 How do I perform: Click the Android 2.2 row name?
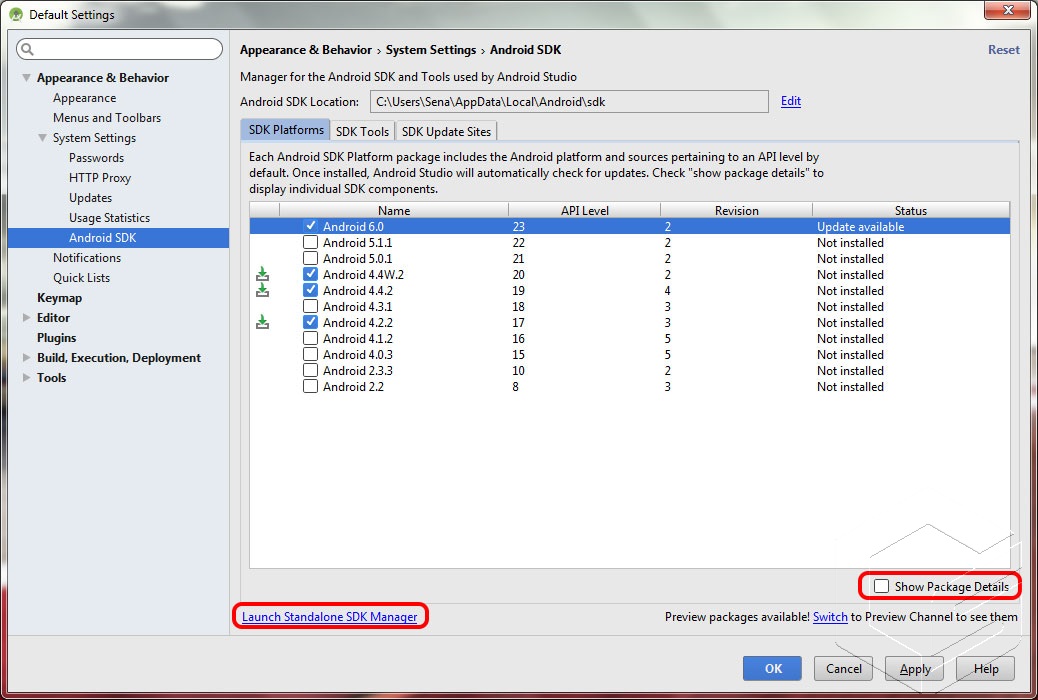point(353,386)
